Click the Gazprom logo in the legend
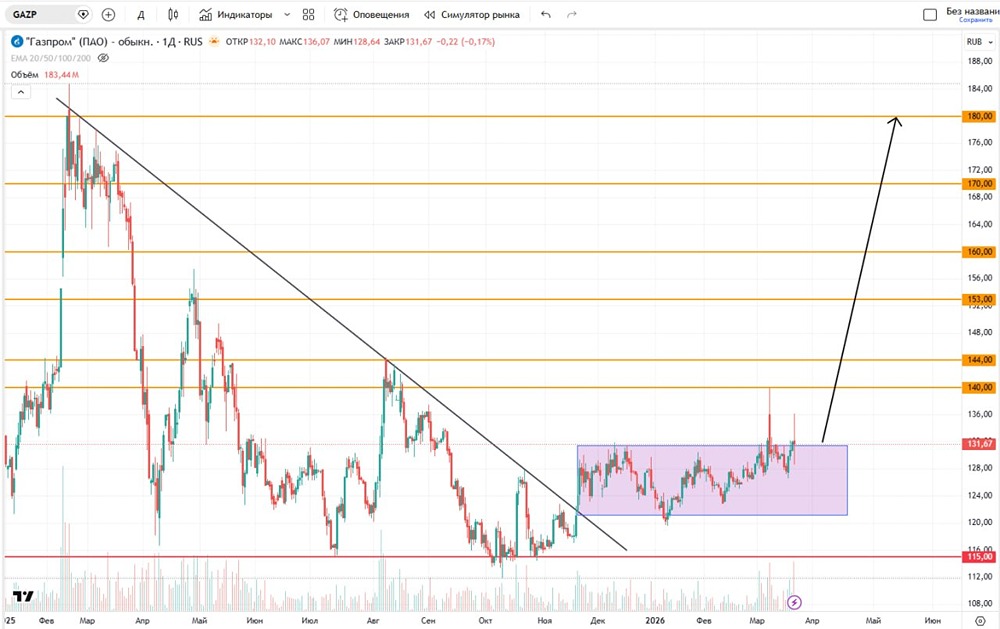Image resolution: width=1000 pixels, height=629 pixels. point(17,41)
